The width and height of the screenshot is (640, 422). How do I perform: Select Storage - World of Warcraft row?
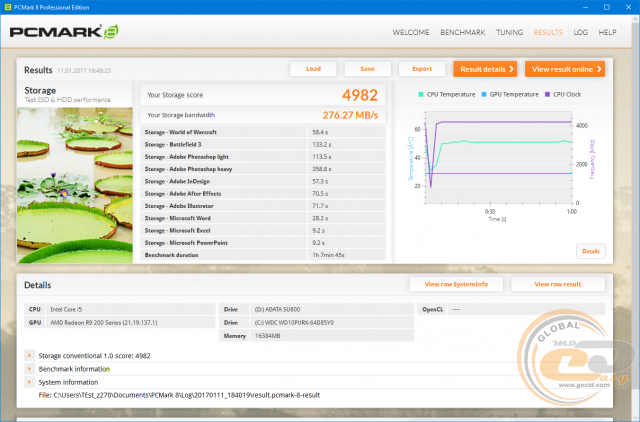(x=263, y=132)
